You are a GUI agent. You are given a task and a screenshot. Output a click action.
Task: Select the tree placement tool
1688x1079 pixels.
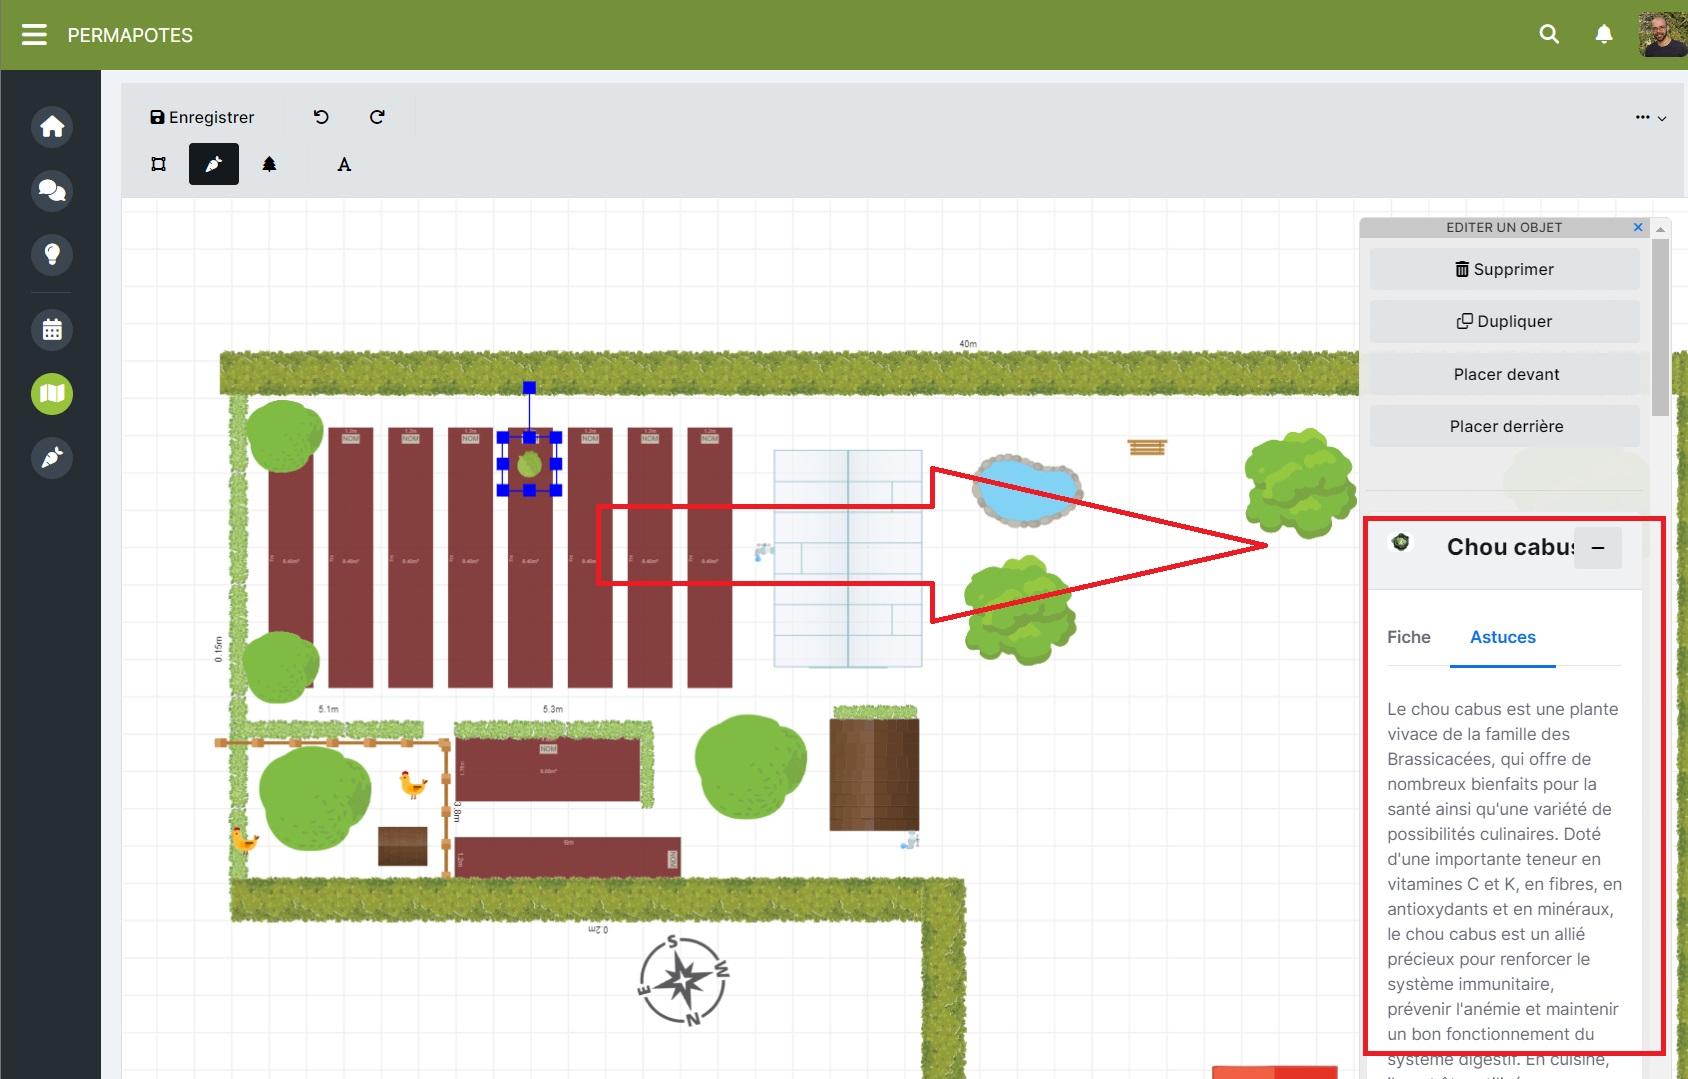coord(269,165)
